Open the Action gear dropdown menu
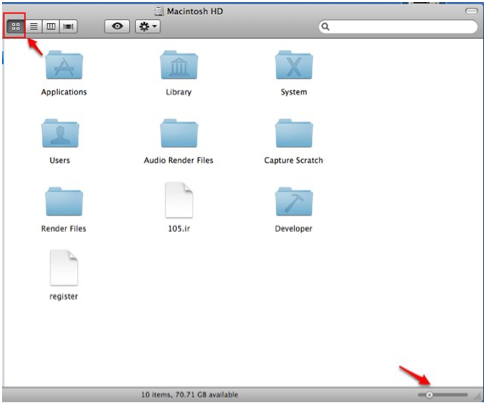The image size is (484, 404). click(148, 26)
